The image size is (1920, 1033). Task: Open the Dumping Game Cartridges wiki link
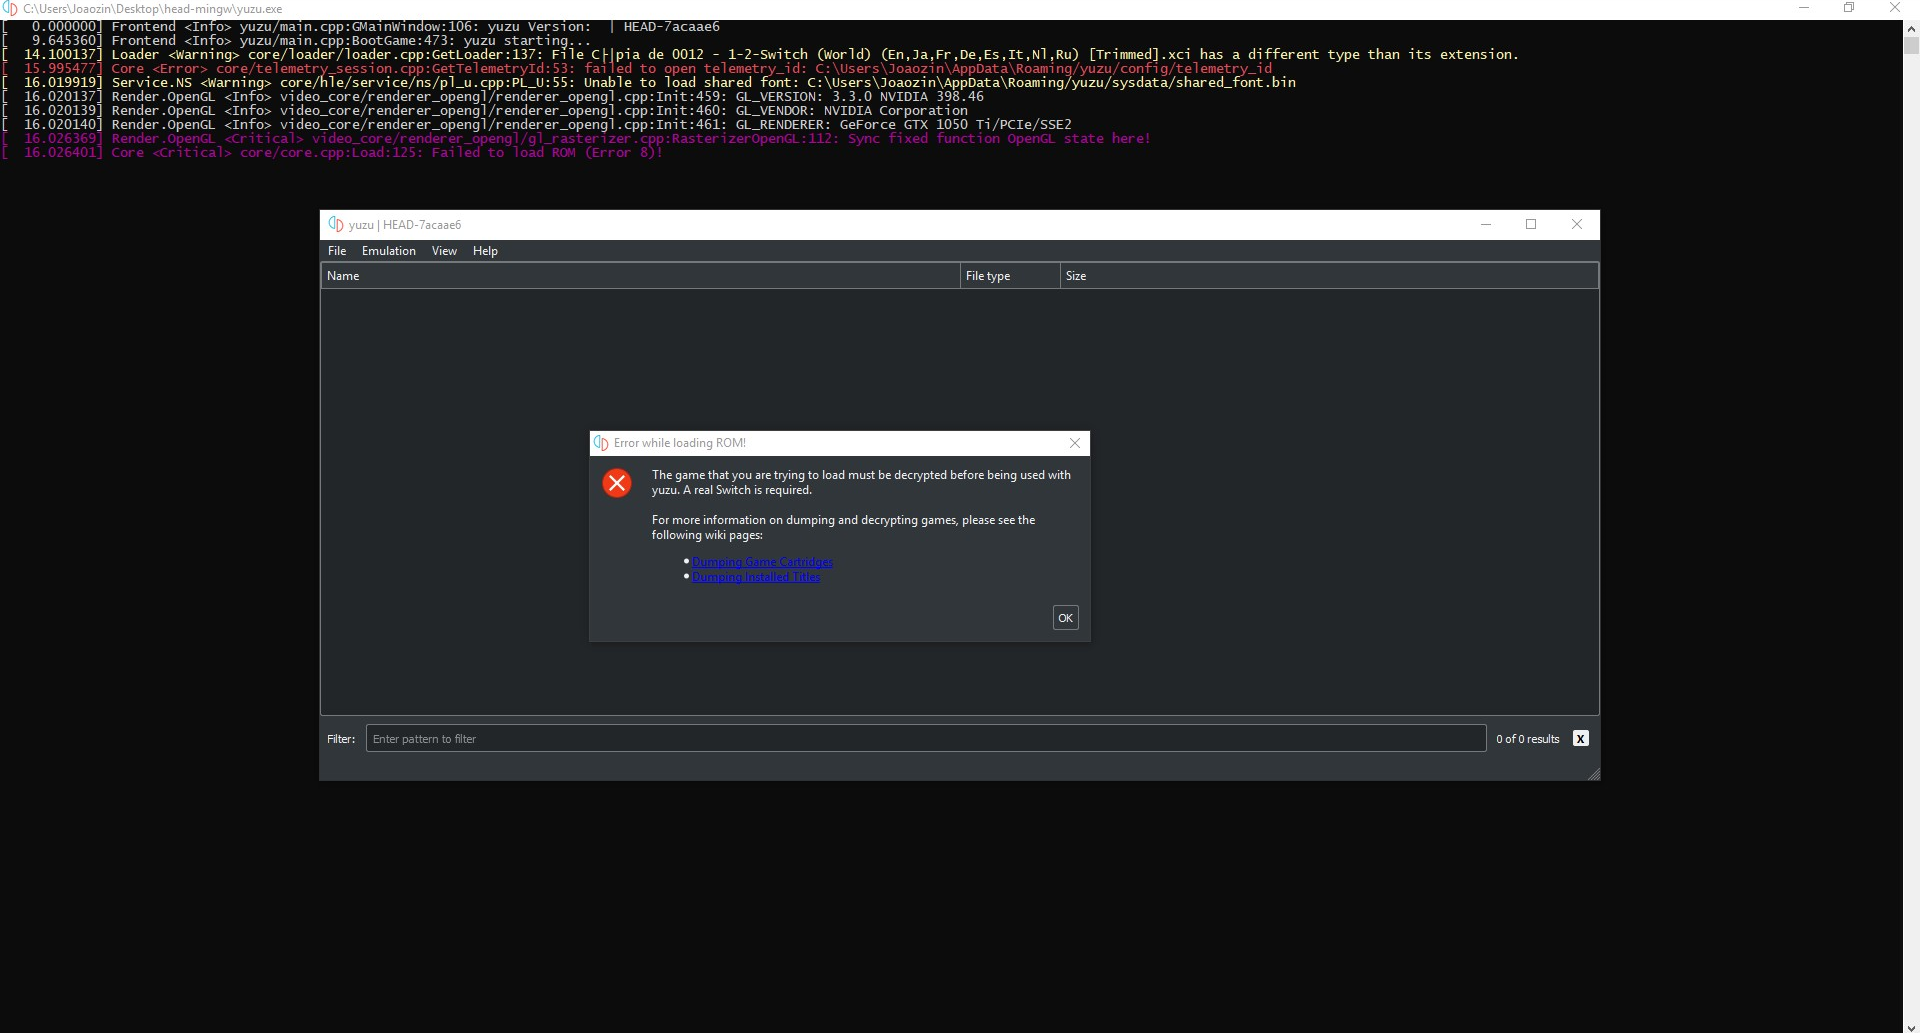pyautogui.click(x=762, y=562)
